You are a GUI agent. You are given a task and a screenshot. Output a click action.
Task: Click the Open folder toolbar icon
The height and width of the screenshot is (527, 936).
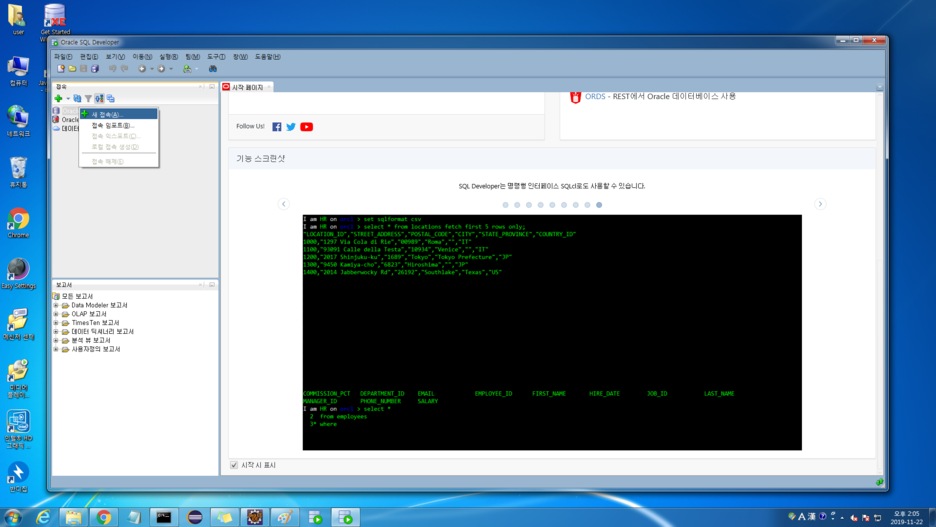pyautogui.click(x=72, y=69)
